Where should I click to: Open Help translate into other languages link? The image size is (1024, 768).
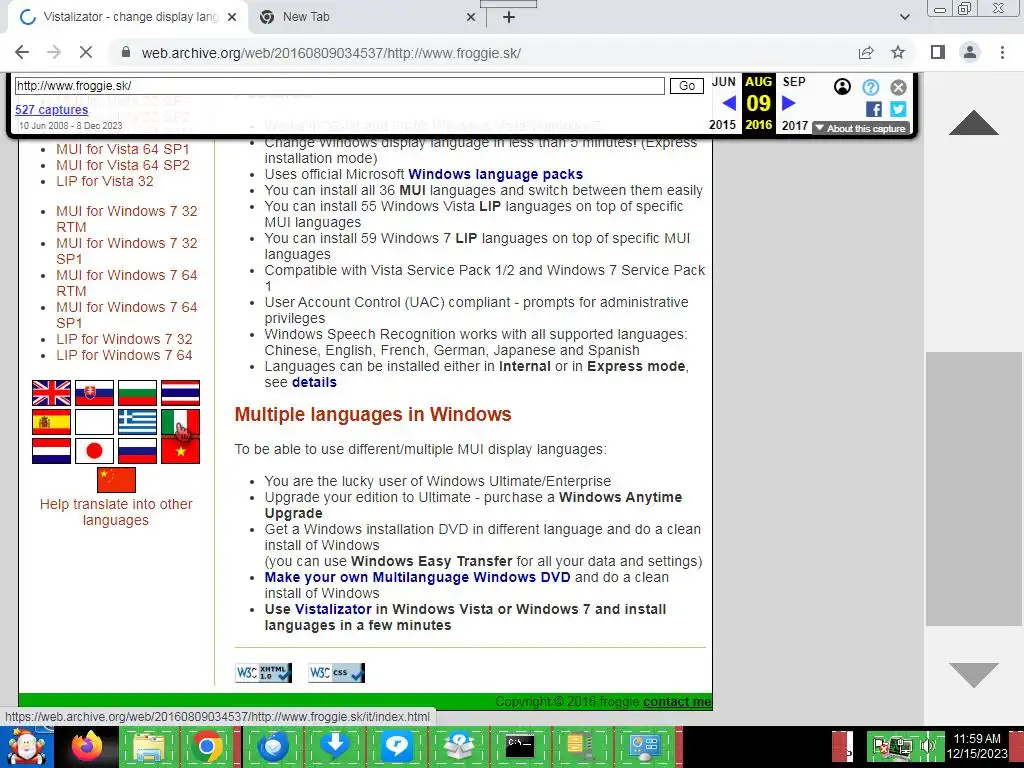coord(116,512)
